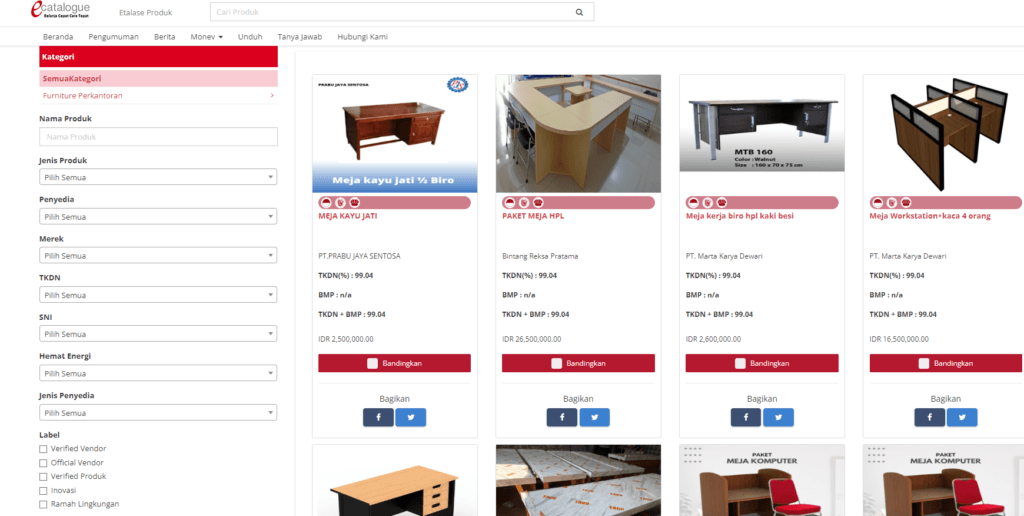Share Meja kerja biro hpl on Facebook

pos(746,417)
